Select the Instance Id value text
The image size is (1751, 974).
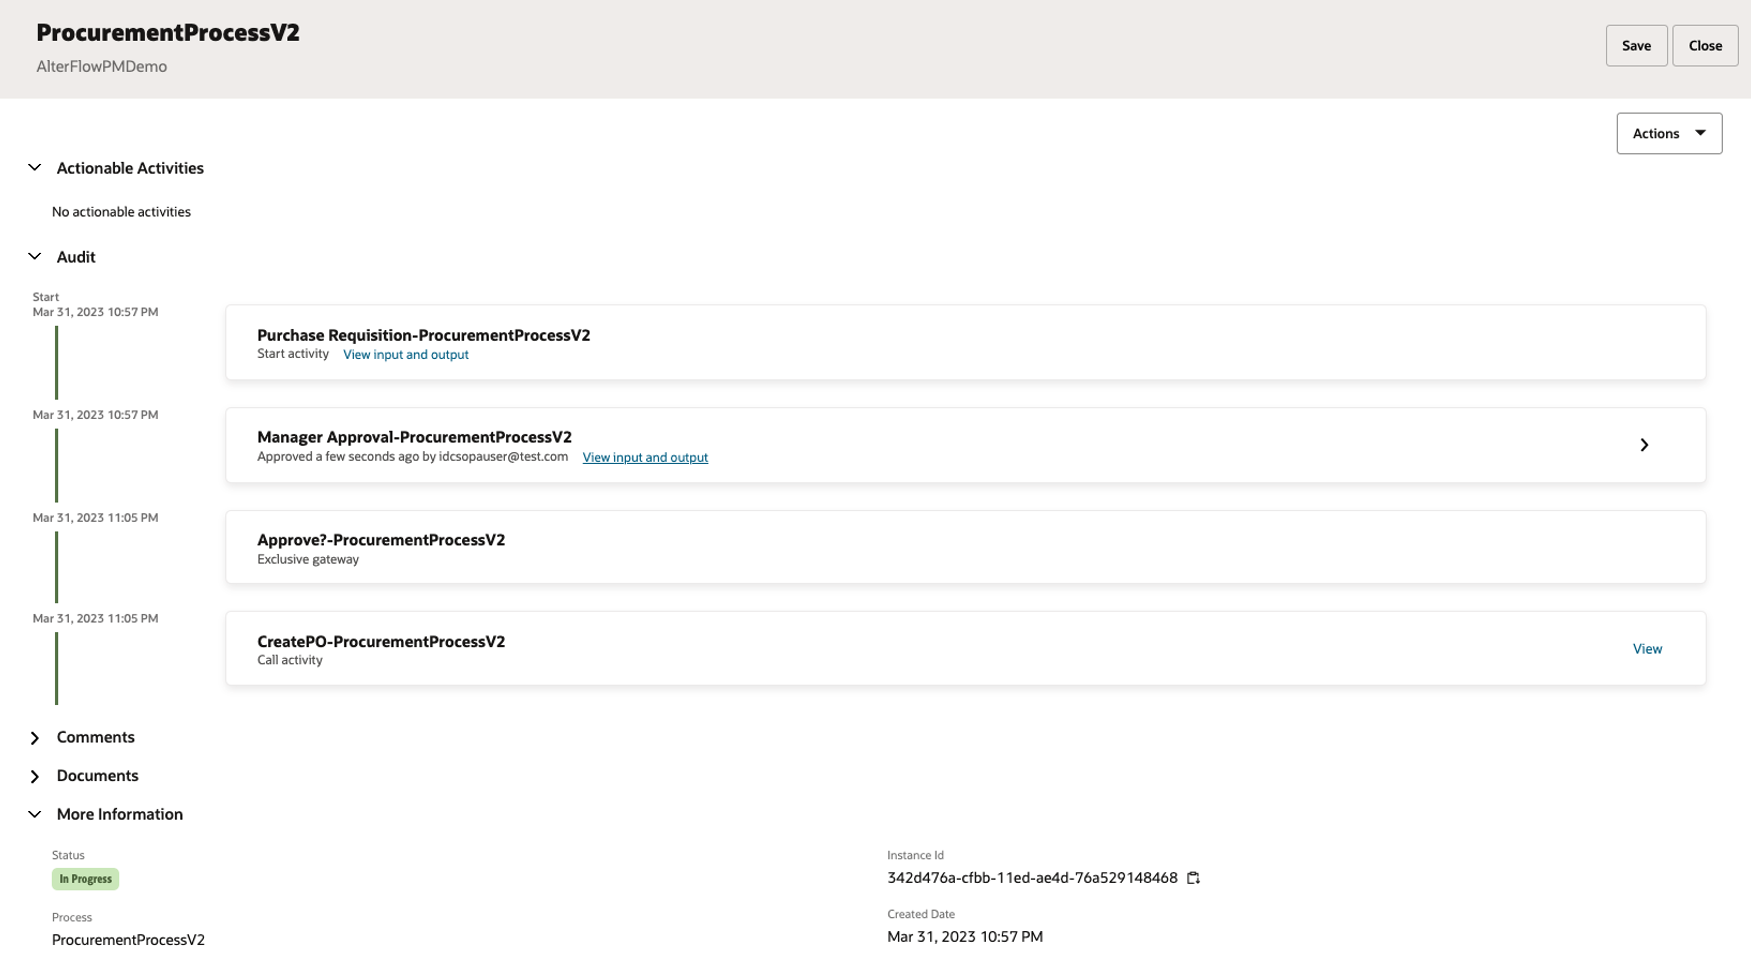1031,878
